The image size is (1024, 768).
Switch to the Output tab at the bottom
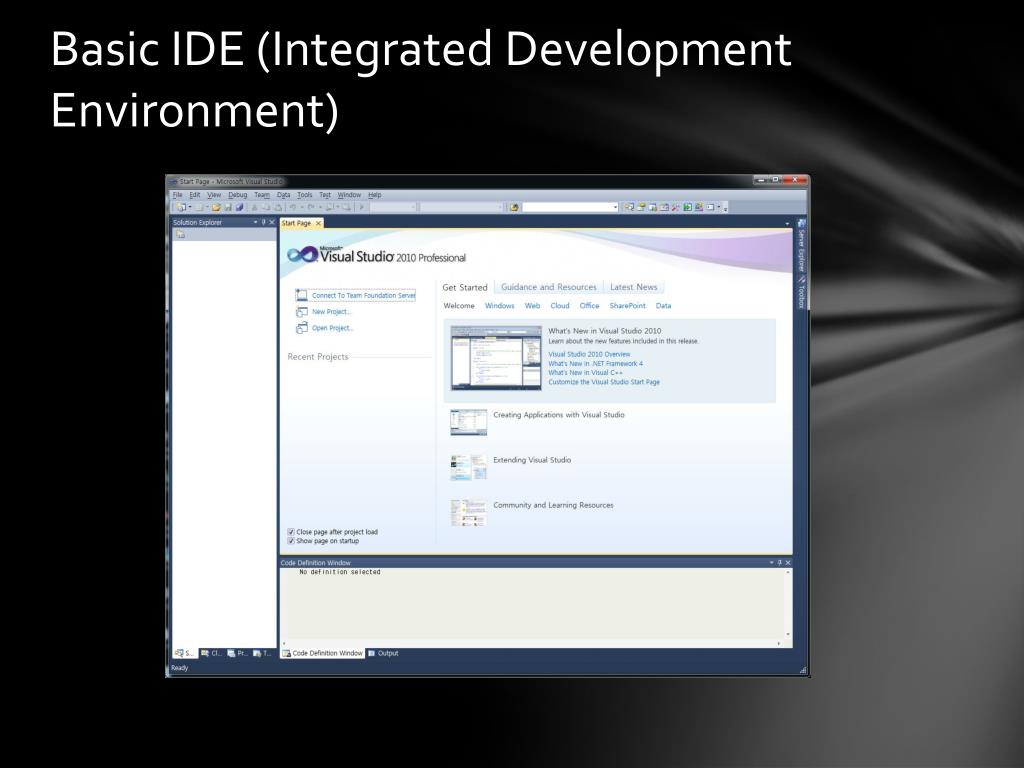point(383,653)
